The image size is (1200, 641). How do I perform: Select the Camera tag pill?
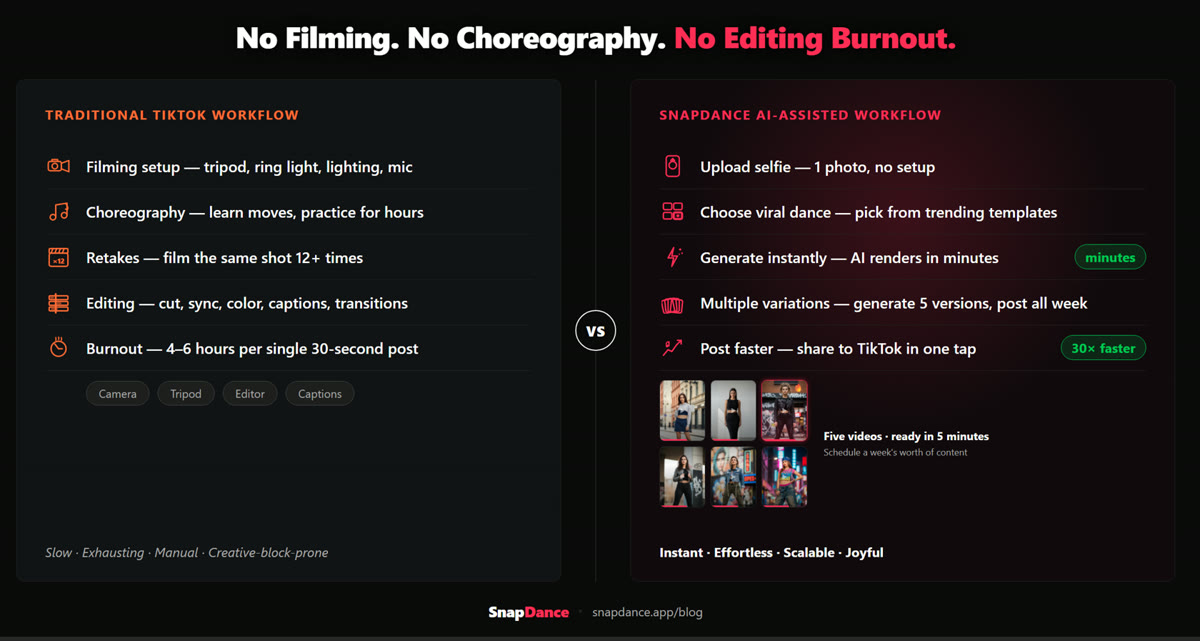point(118,394)
